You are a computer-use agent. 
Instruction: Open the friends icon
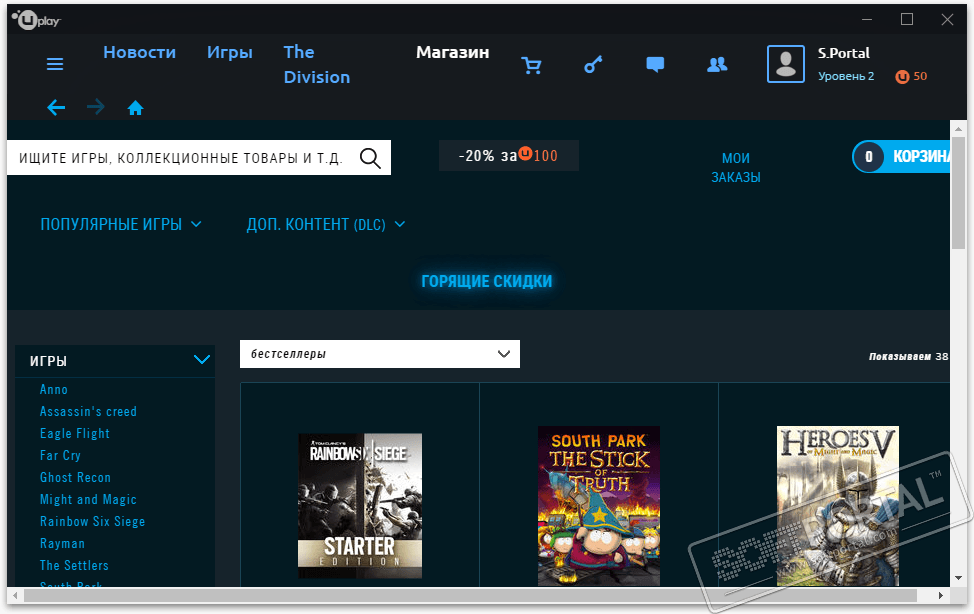click(717, 64)
